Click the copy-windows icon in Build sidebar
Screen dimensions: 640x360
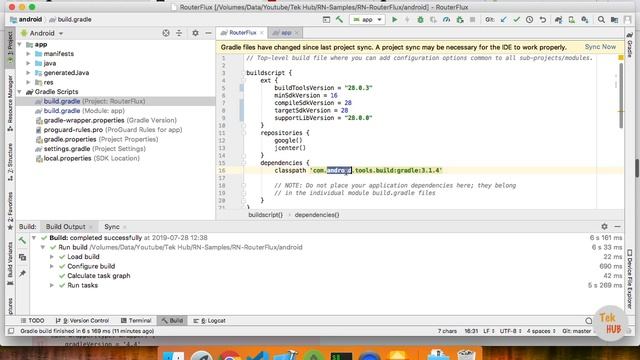(22, 257)
